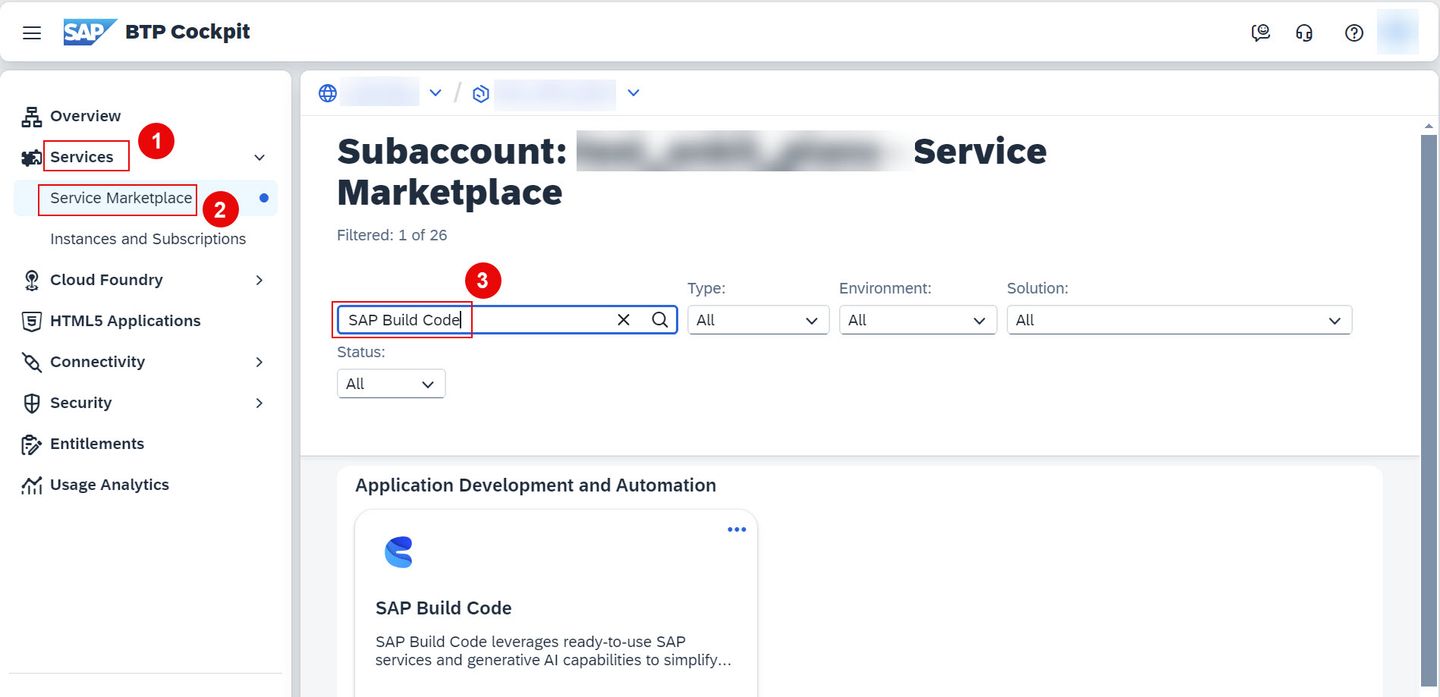The height and width of the screenshot is (697, 1440).
Task: Click the BTP Cockpit title
Action: point(188,32)
